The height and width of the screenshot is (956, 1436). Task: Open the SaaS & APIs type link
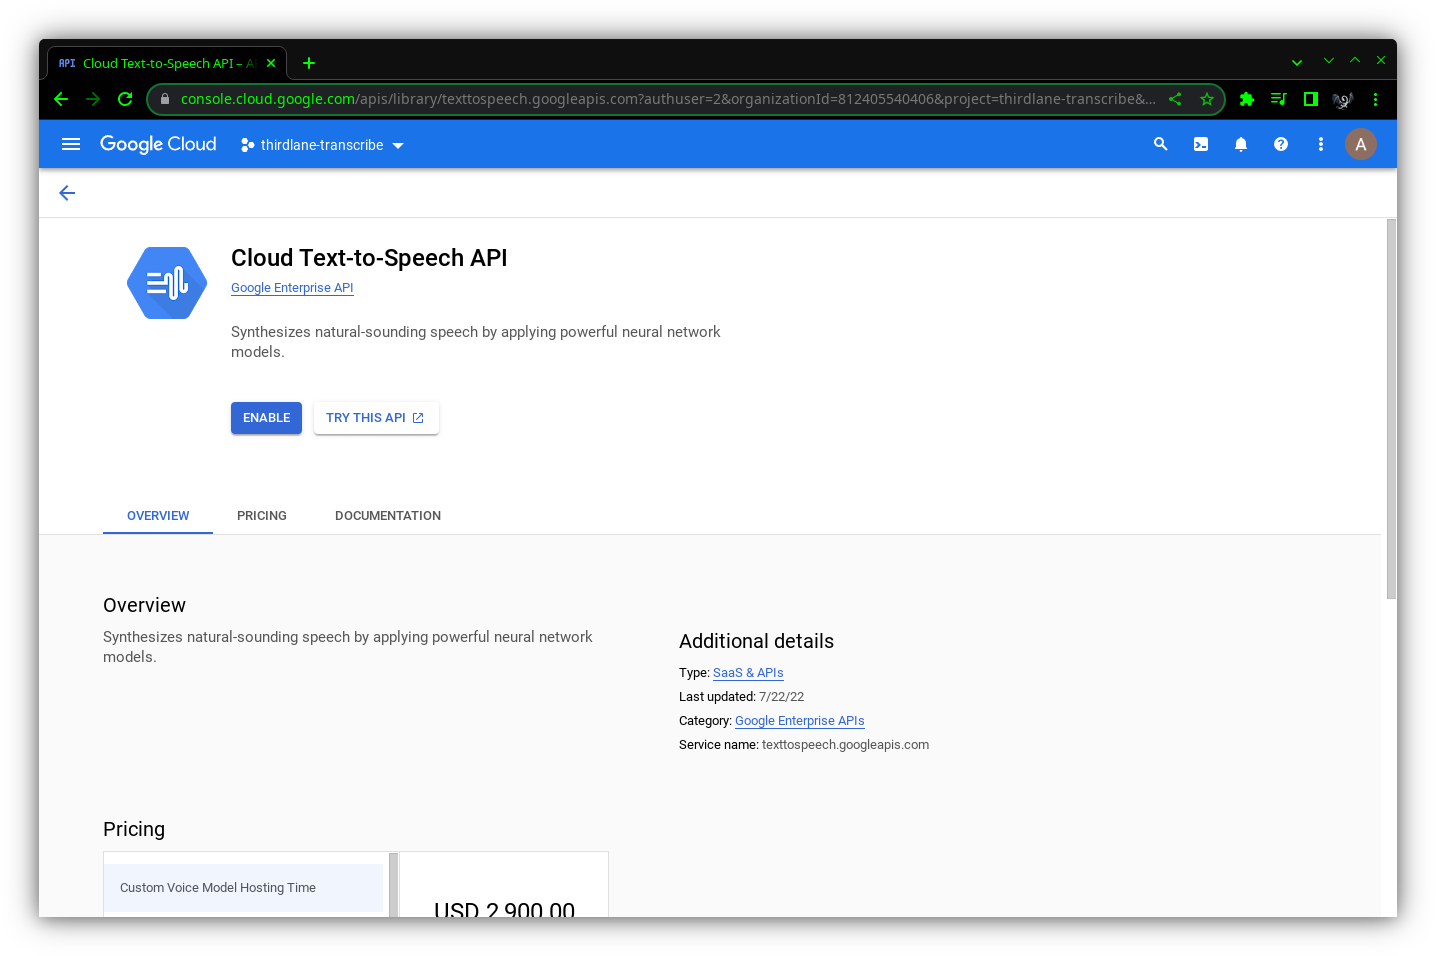click(748, 673)
